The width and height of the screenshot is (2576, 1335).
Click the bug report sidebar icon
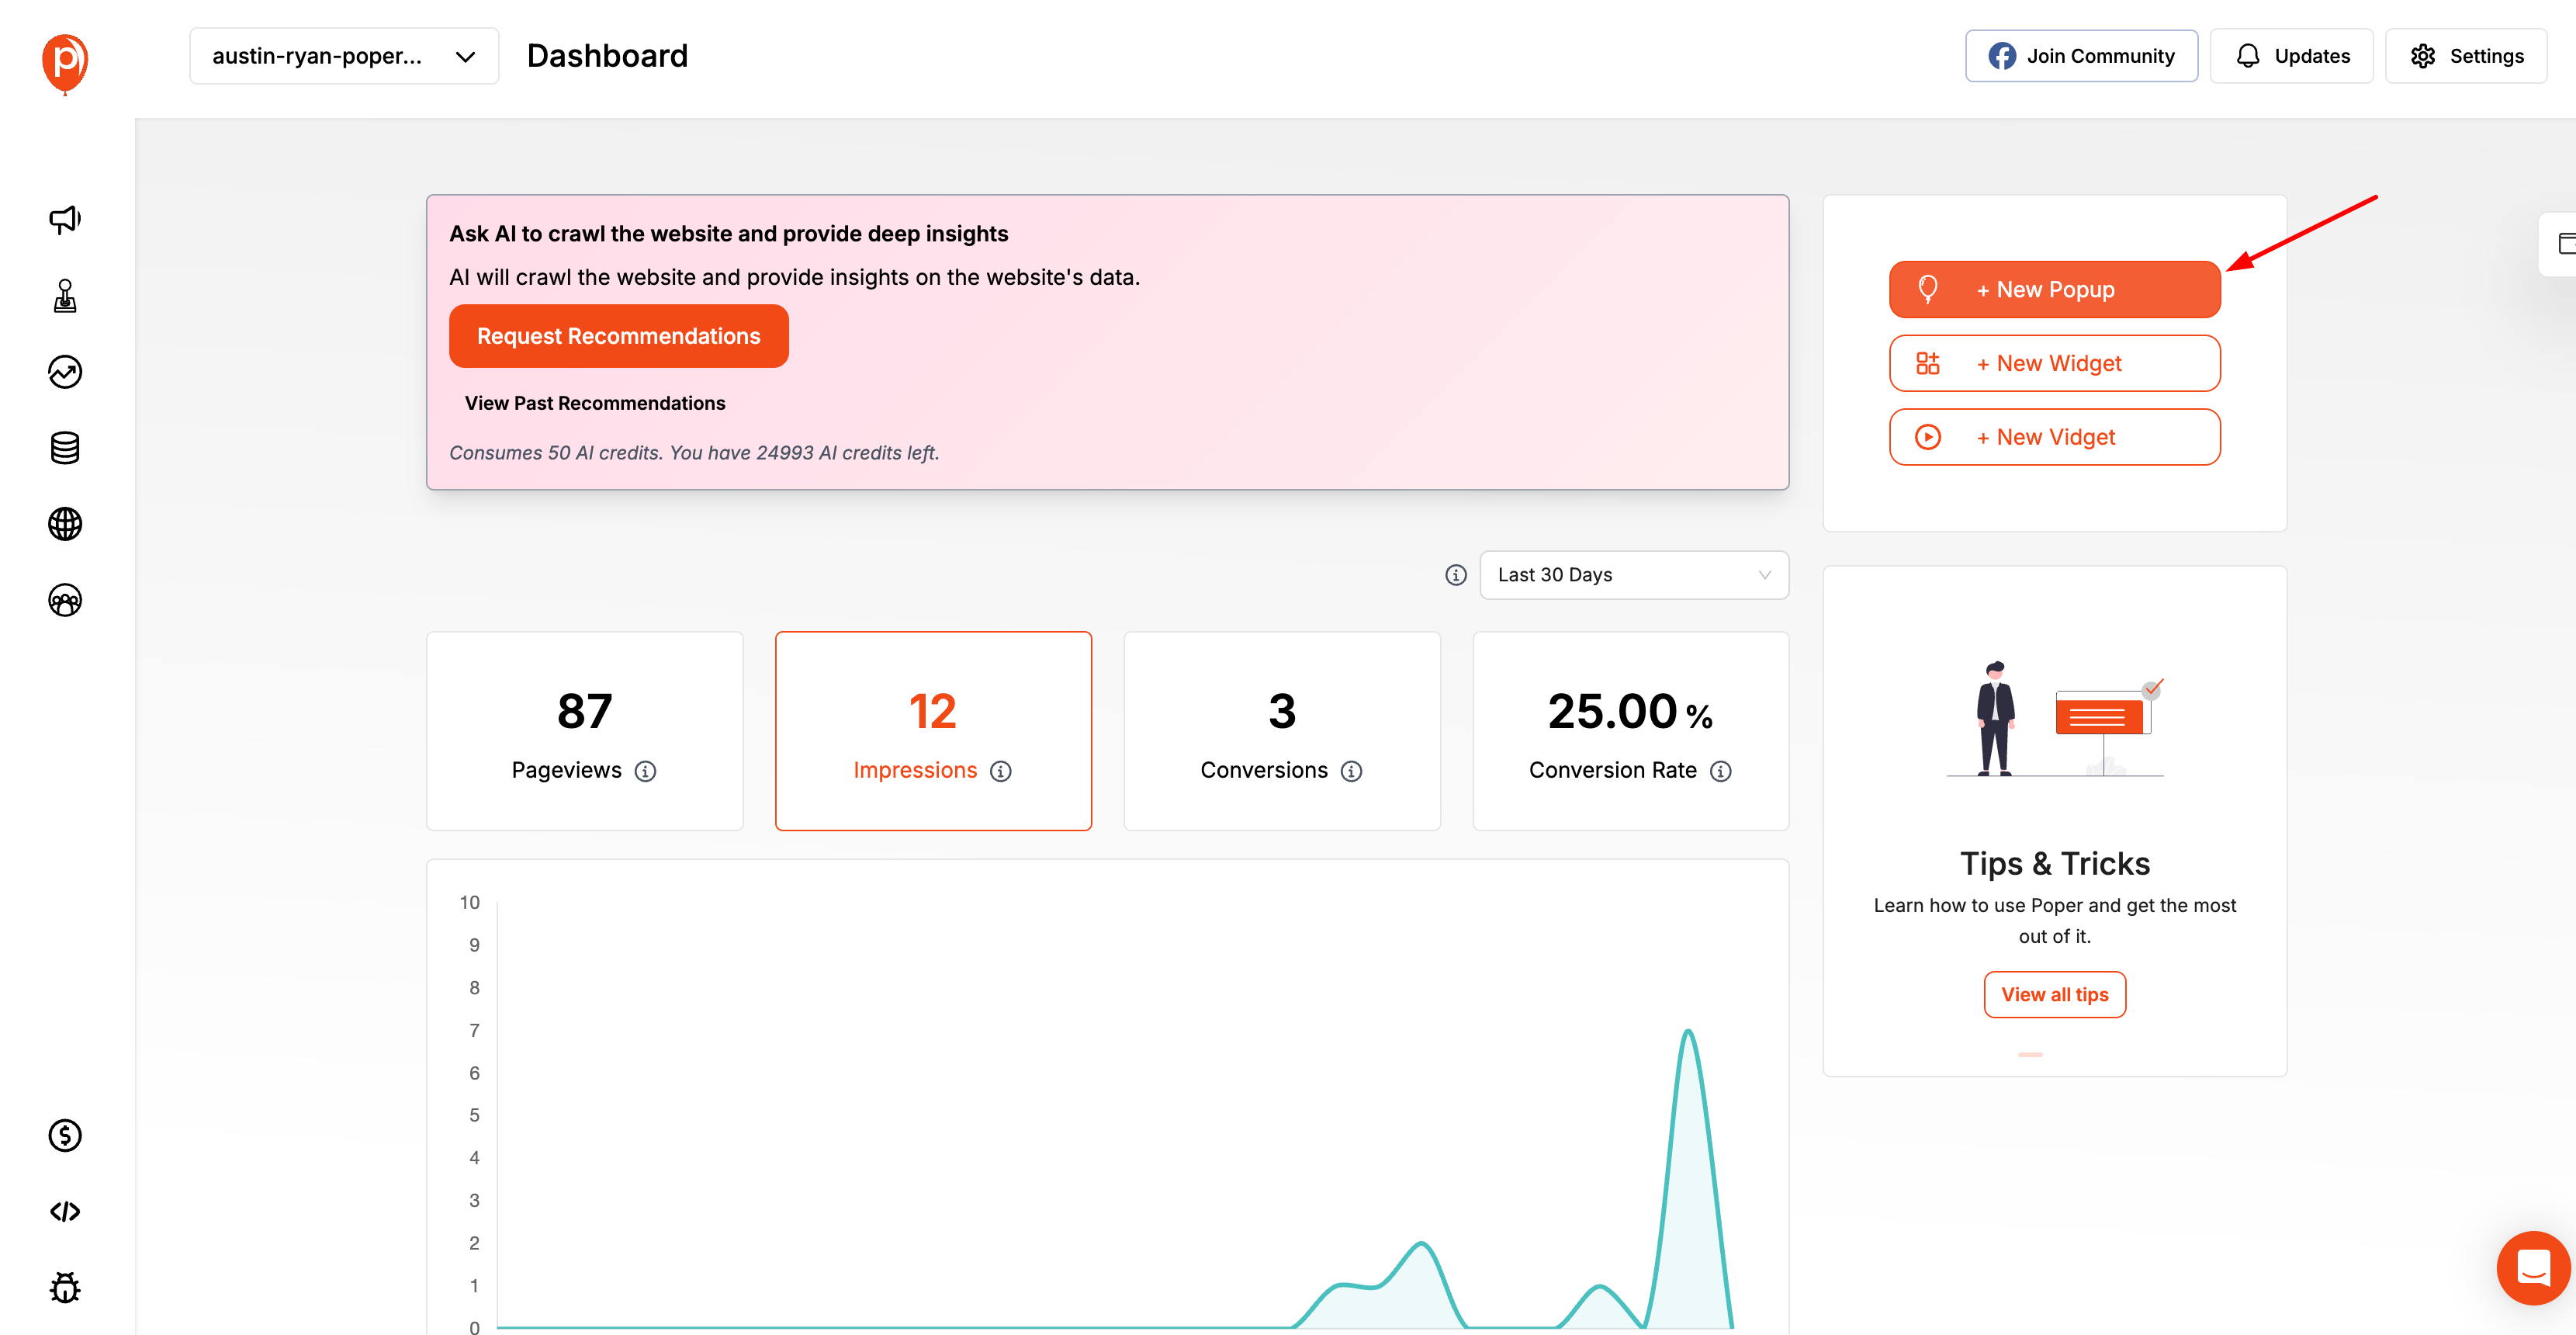pos(65,1288)
